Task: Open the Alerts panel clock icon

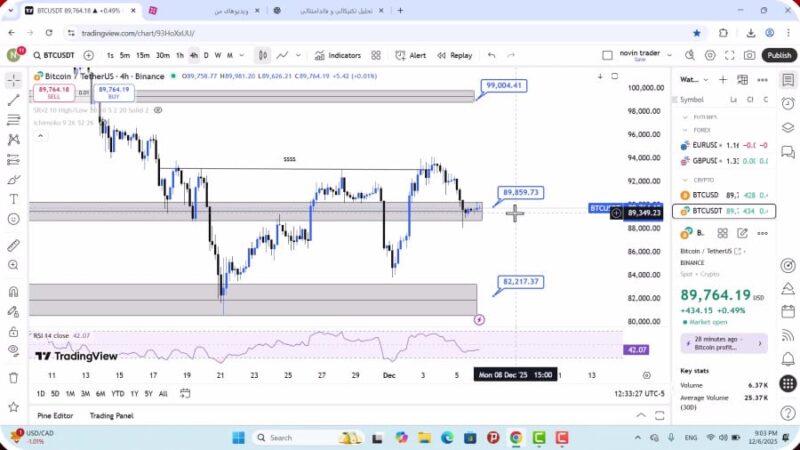Action: click(x=788, y=100)
